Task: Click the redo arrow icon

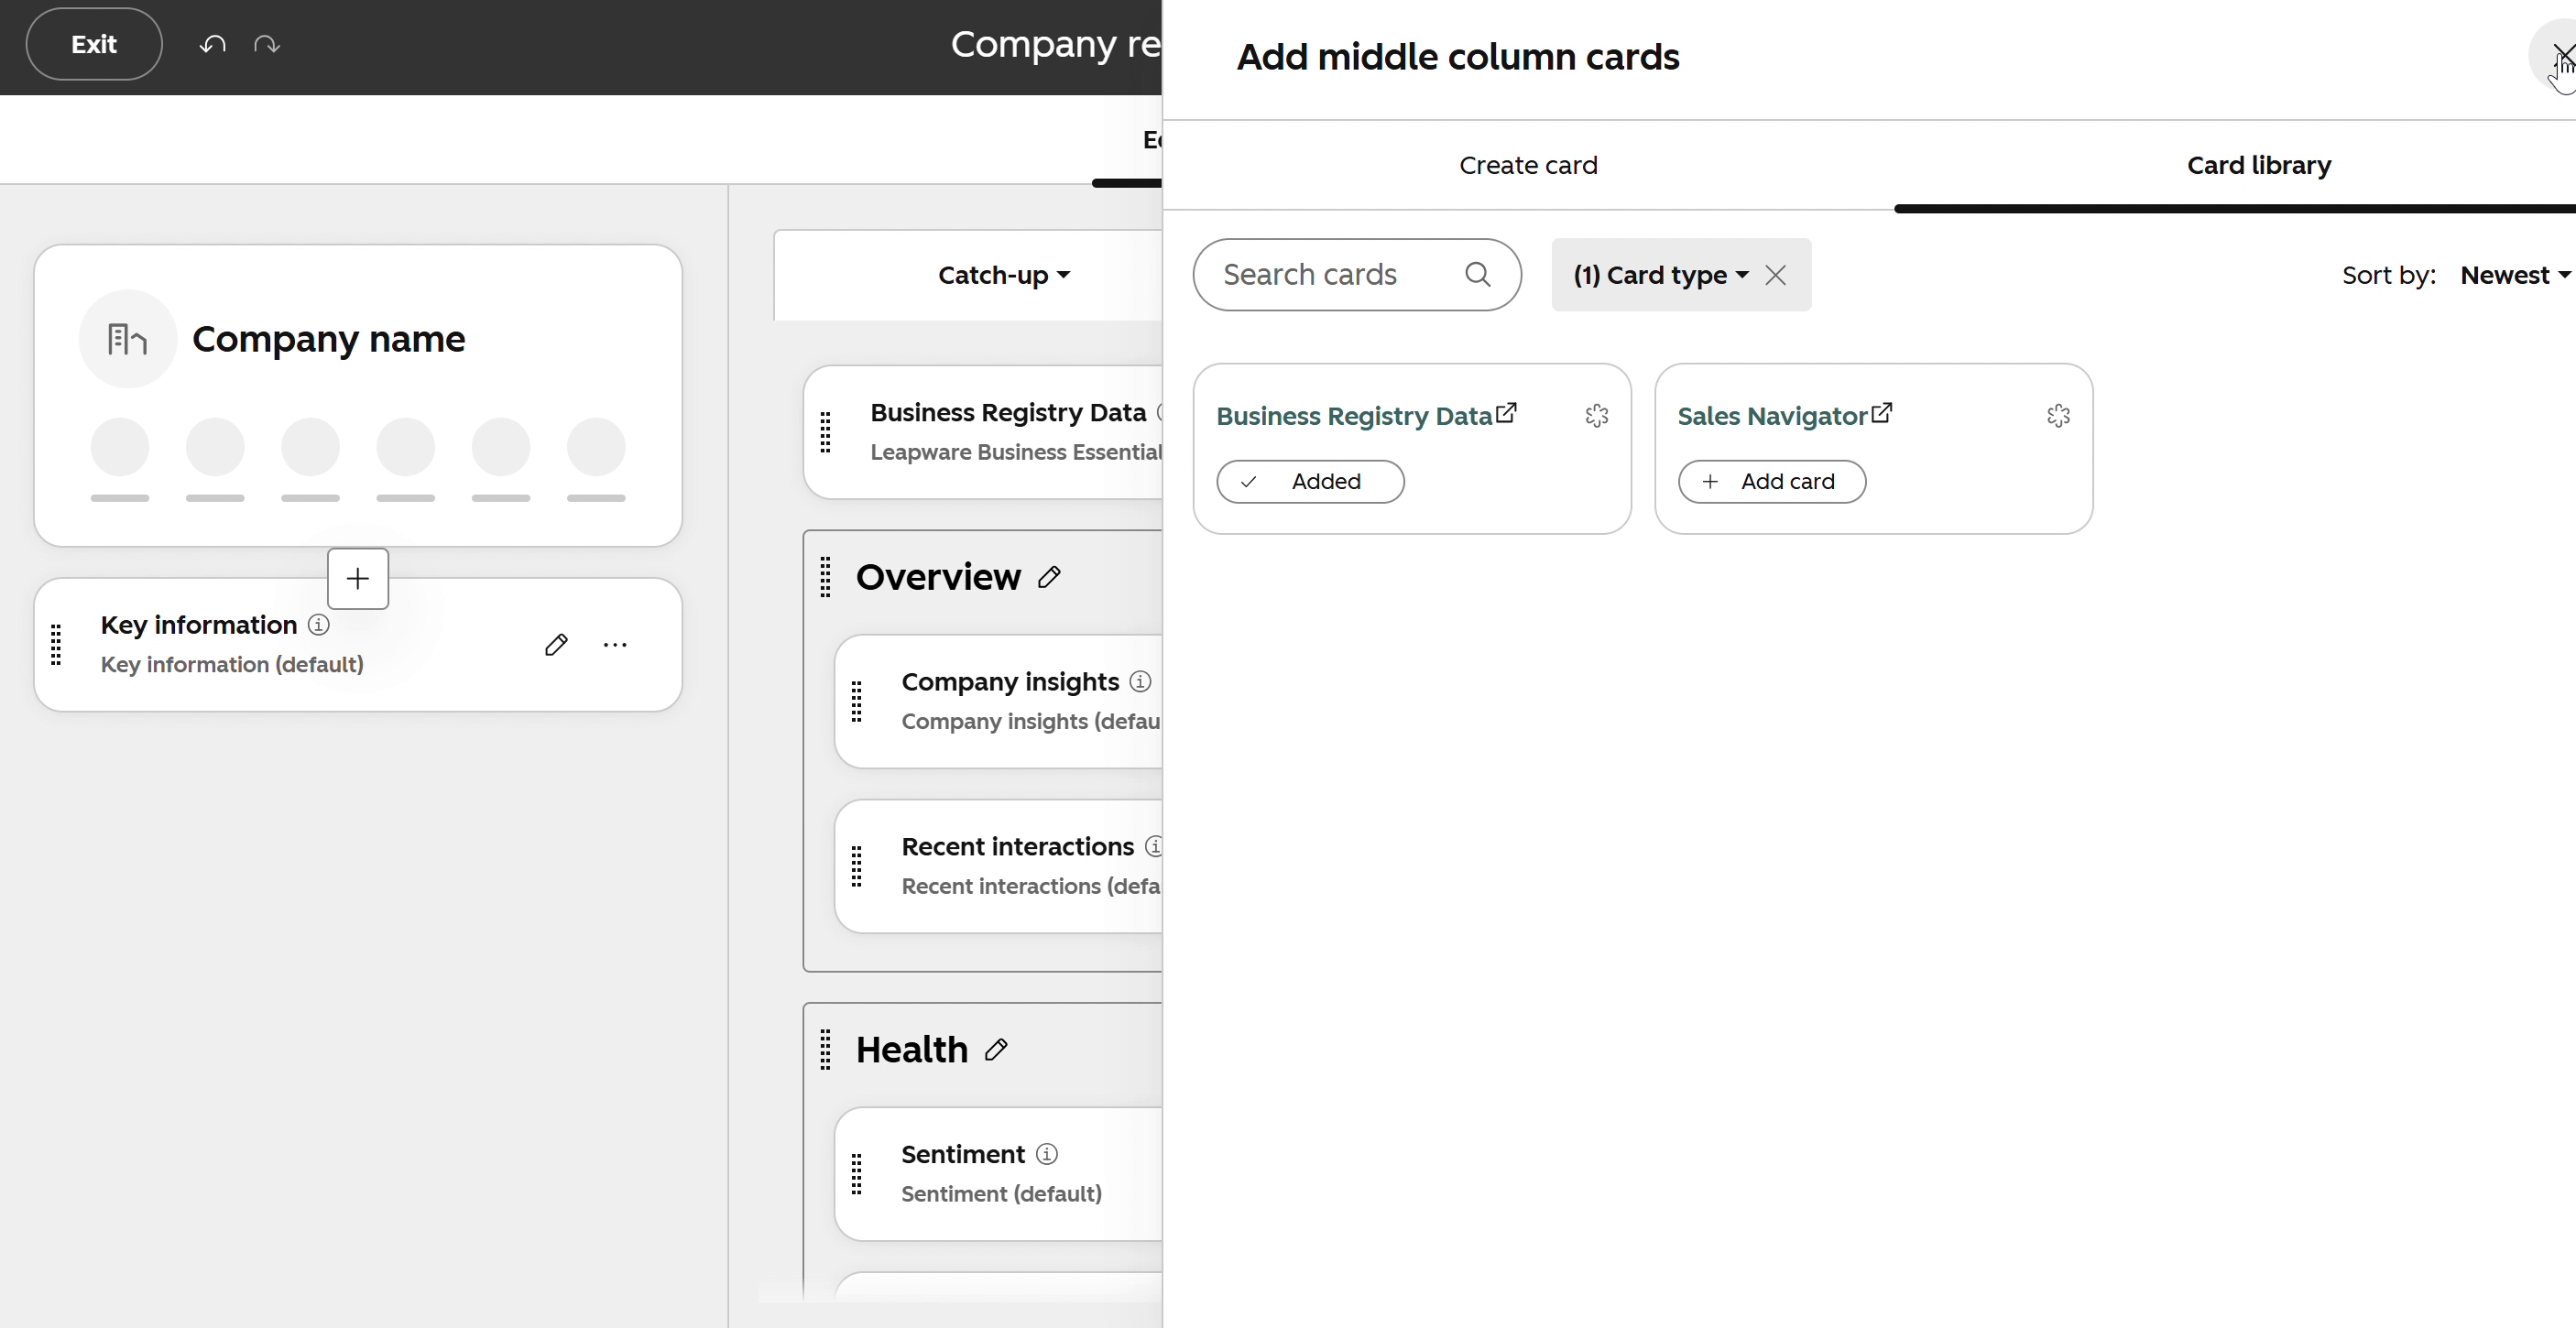Action: (266, 44)
